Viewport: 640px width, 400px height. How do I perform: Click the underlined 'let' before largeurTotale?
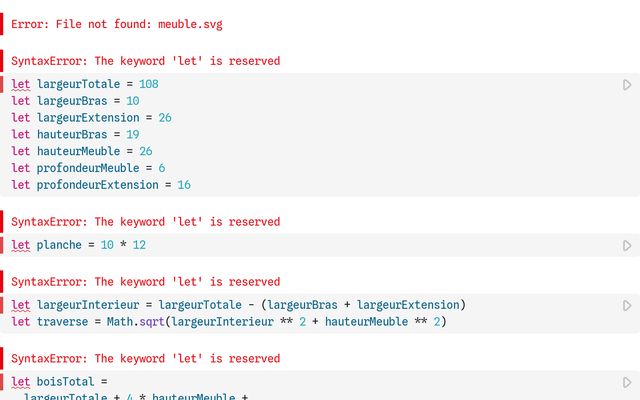click(x=20, y=84)
